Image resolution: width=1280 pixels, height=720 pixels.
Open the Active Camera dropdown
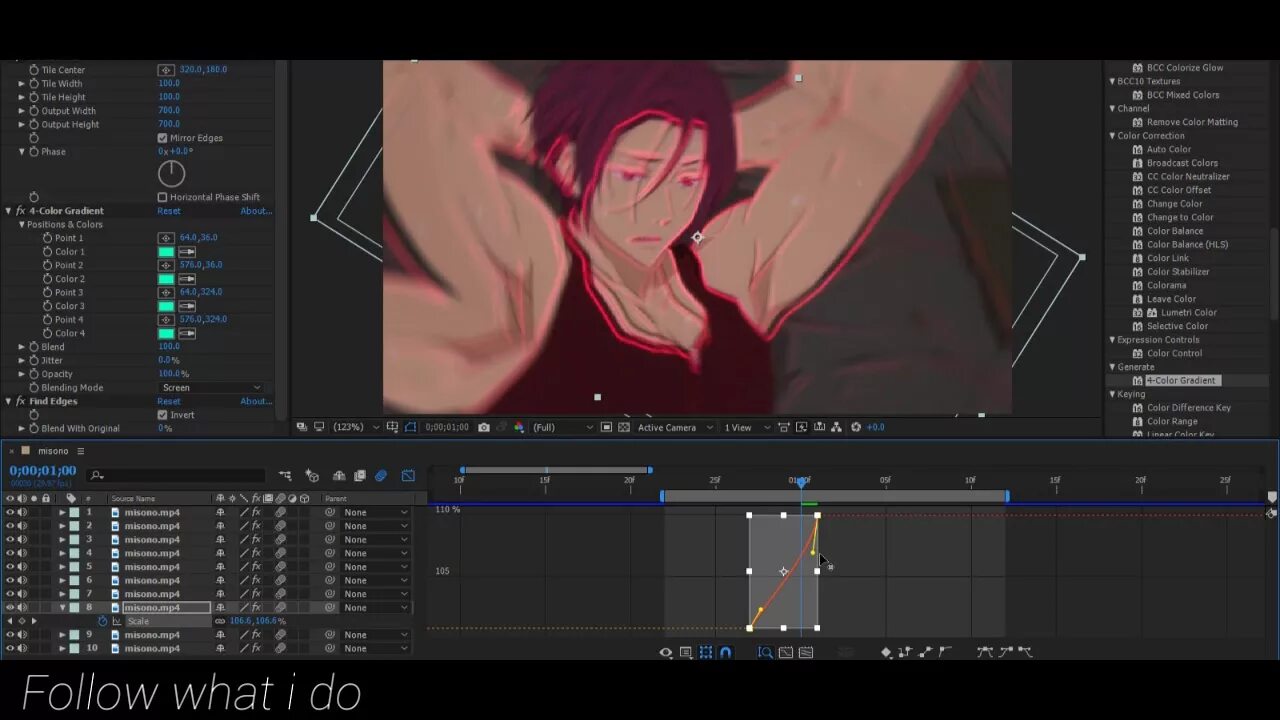[x=675, y=427]
